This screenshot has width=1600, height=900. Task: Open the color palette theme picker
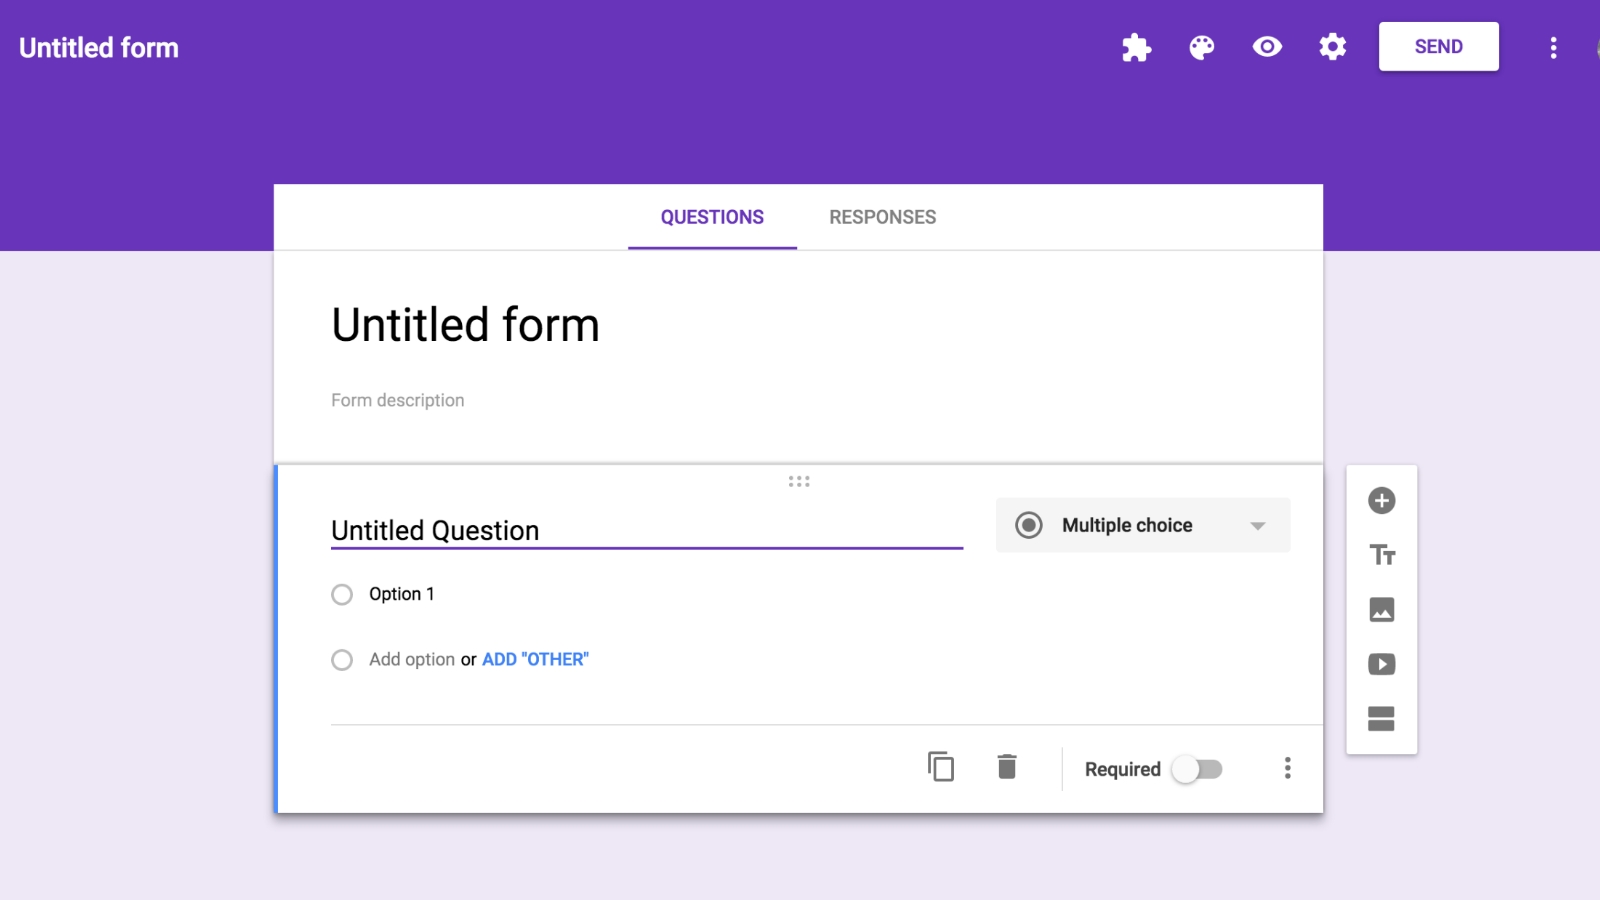click(1202, 47)
